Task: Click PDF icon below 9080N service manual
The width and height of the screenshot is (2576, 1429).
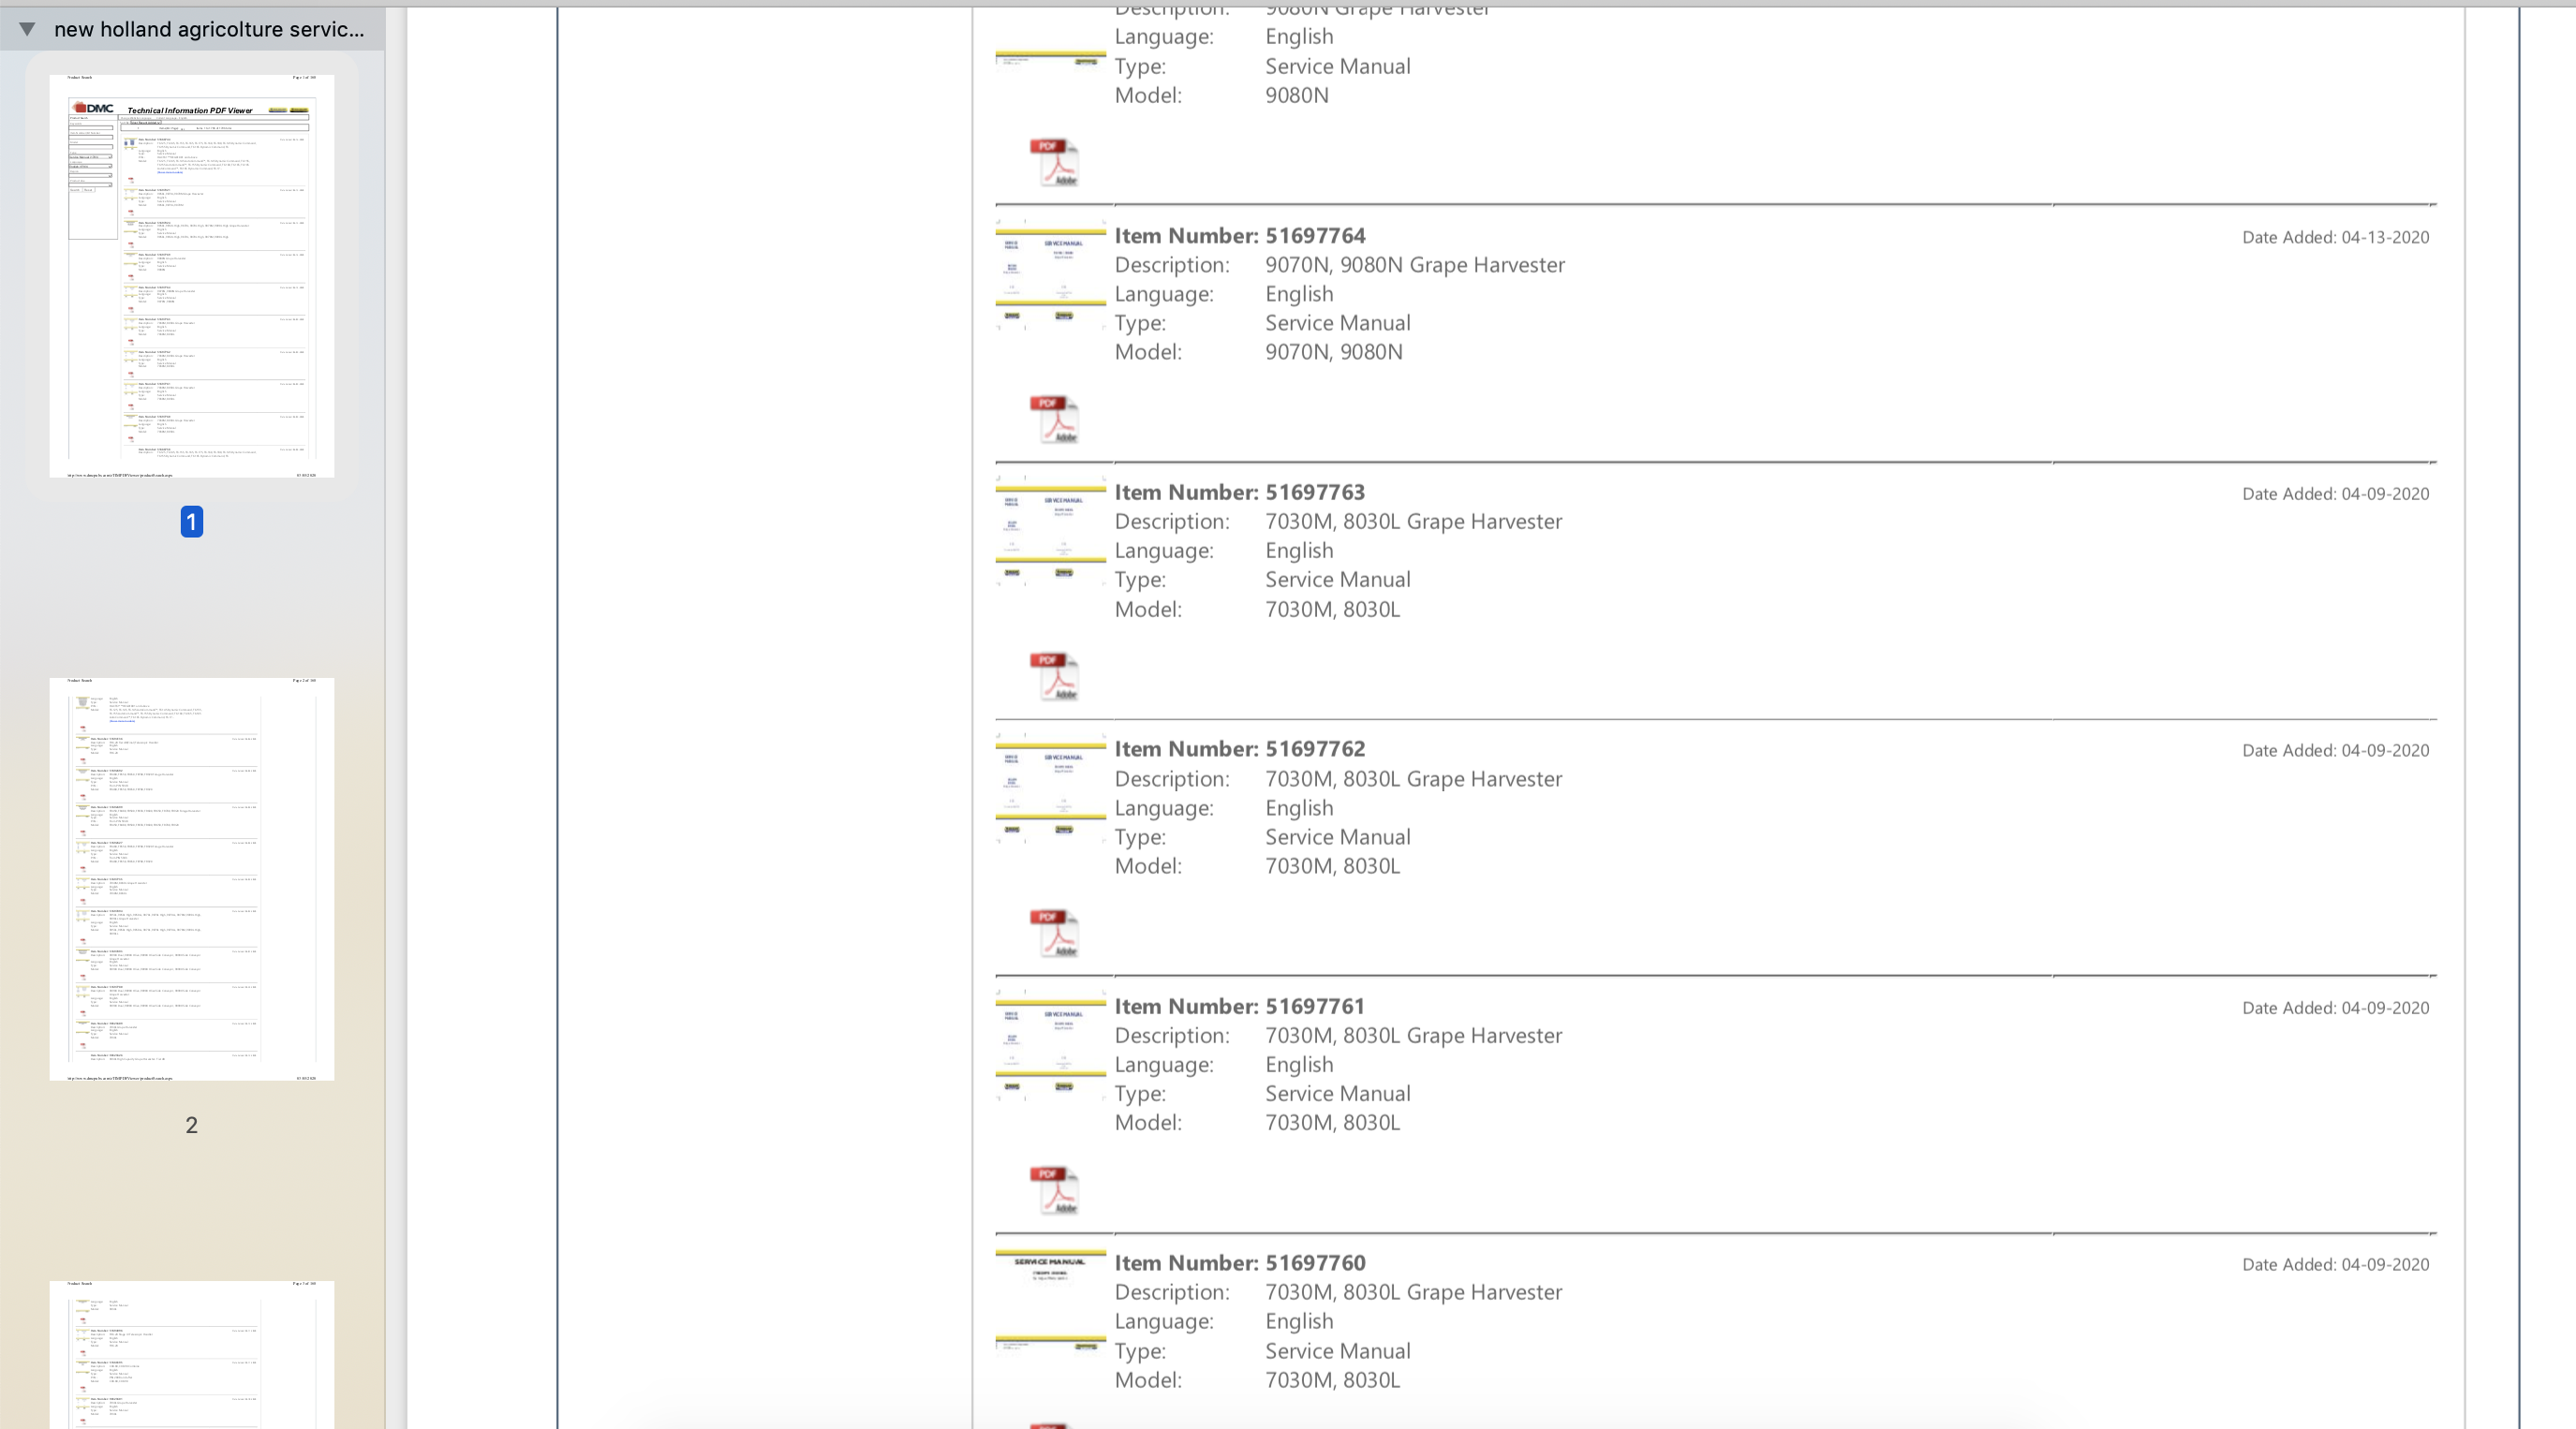Action: (x=1054, y=162)
